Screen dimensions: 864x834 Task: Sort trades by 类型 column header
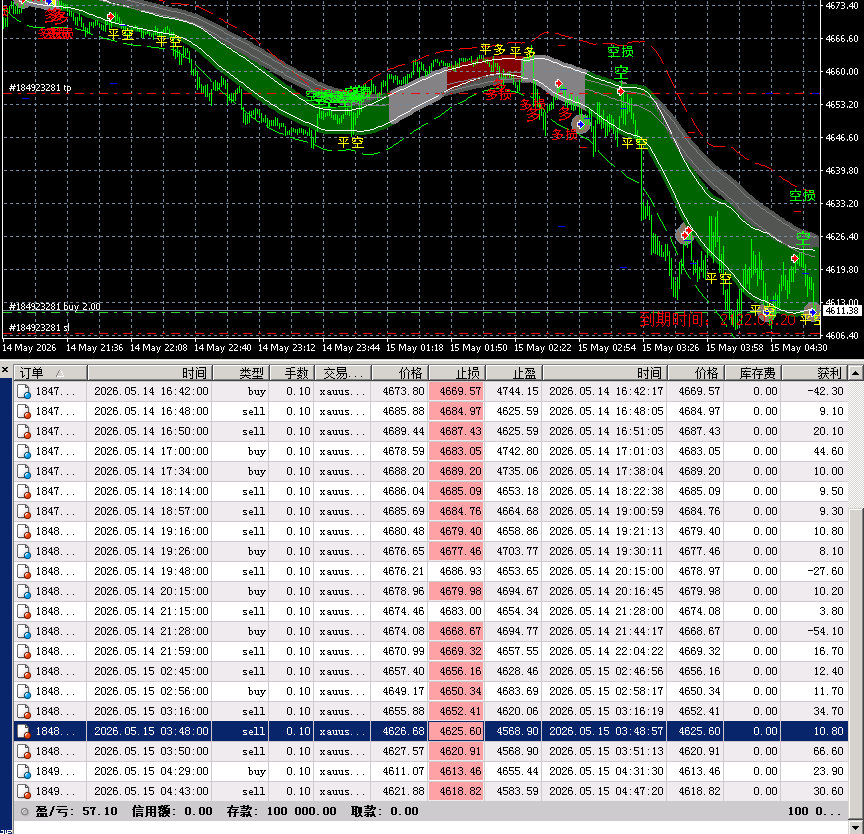(x=240, y=373)
